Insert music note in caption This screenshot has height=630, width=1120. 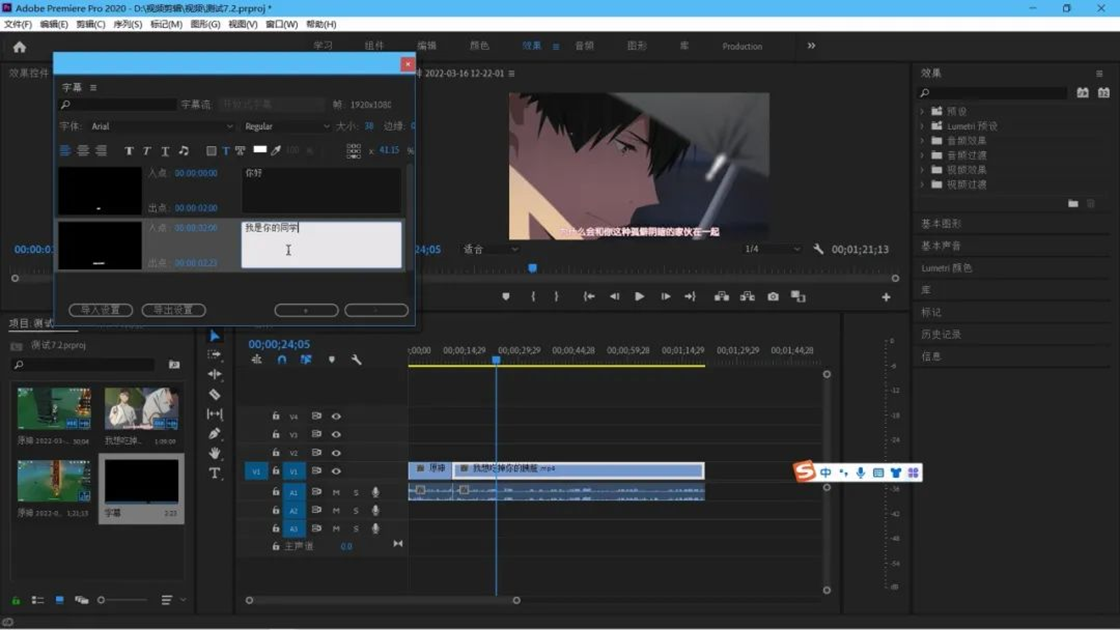[x=184, y=151]
